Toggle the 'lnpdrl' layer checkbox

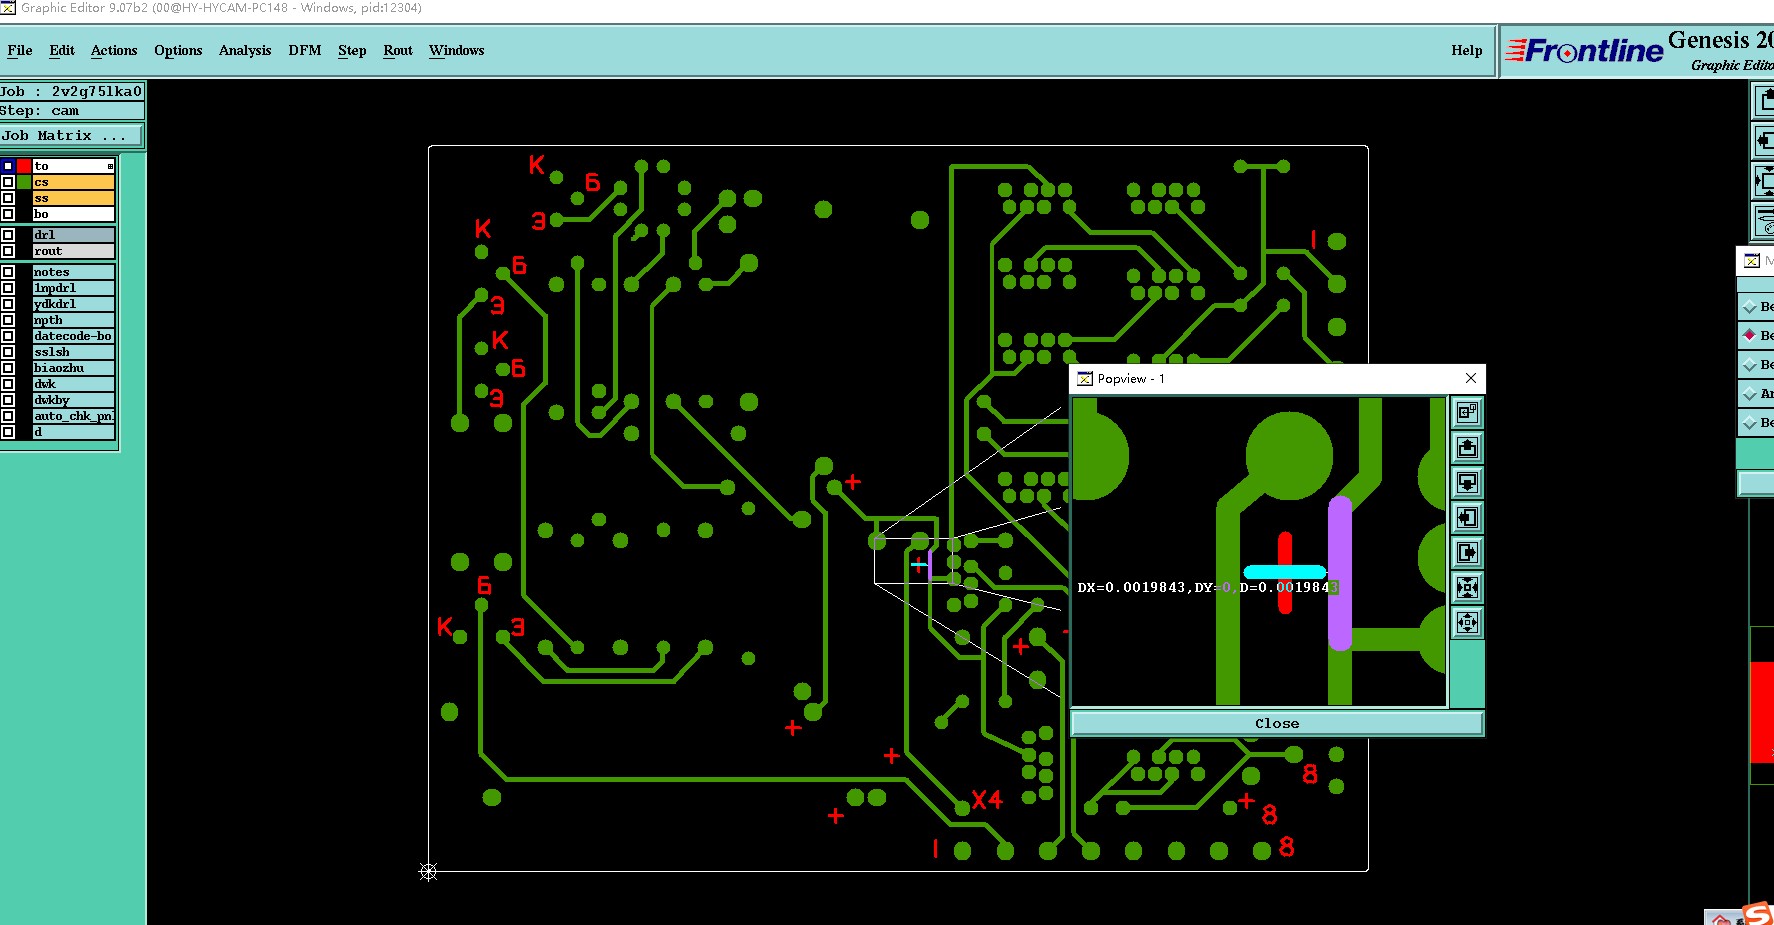(8, 288)
